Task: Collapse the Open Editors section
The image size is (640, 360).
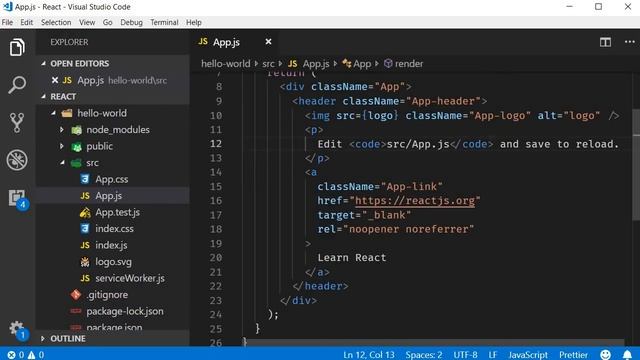Action: coord(43,63)
